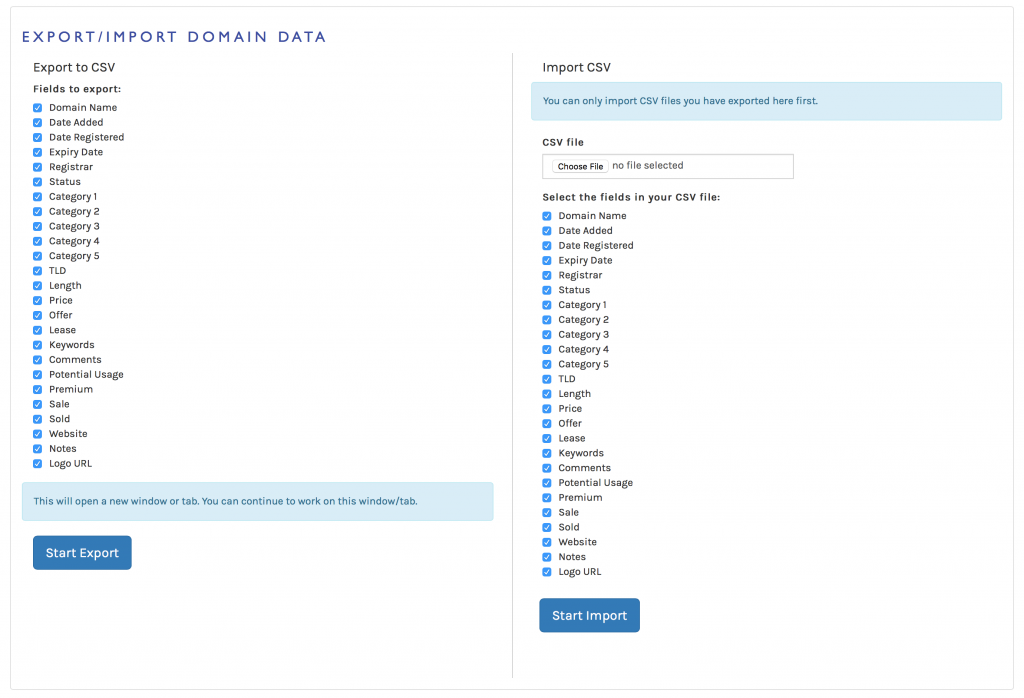Viewport: 1024px width, 698px height.
Task: Toggle Potential Usage export checkbox
Action: pyautogui.click(x=38, y=375)
